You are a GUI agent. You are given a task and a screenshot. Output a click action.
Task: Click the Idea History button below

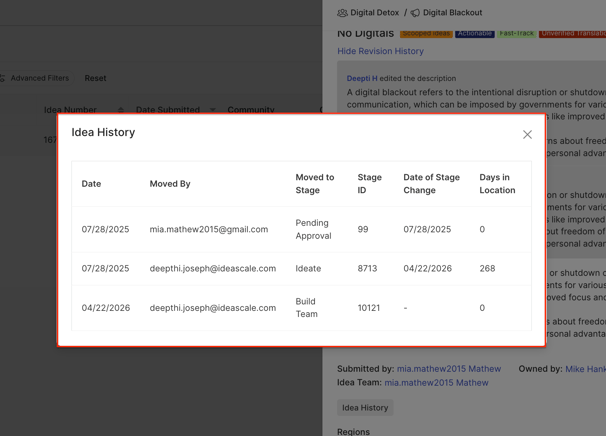[x=365, y=408]
